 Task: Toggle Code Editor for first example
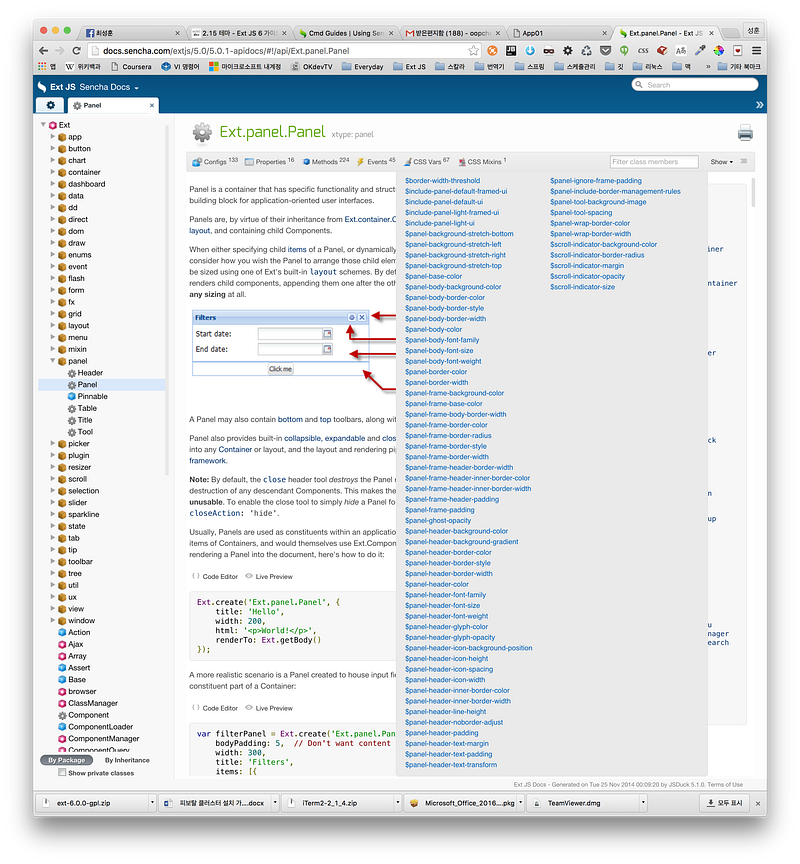[215, 576]
